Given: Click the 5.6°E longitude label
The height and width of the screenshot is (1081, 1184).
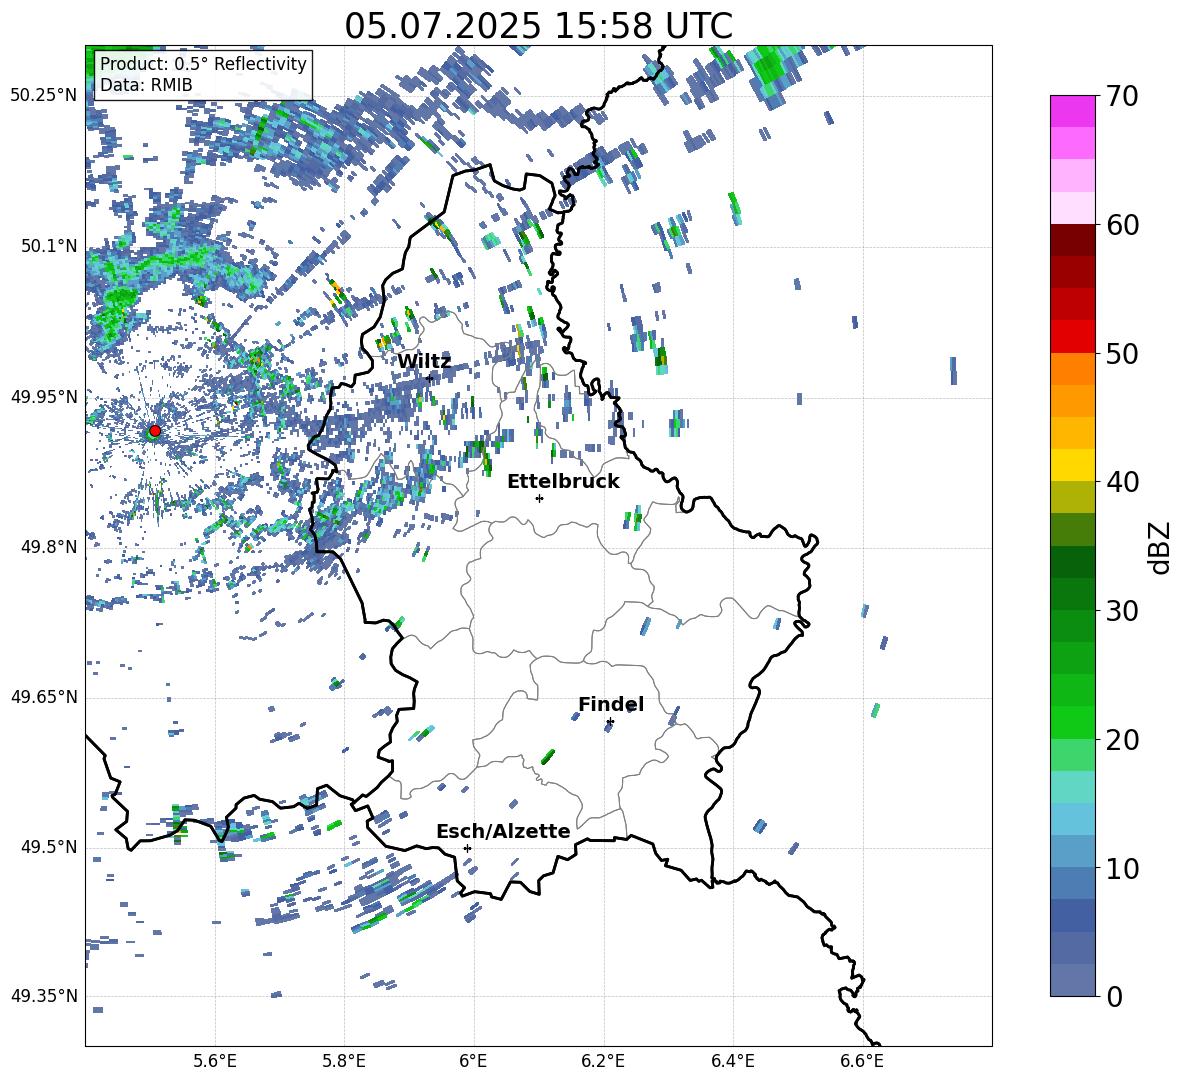Looking at the screenshot, I should click(215, 1061).
